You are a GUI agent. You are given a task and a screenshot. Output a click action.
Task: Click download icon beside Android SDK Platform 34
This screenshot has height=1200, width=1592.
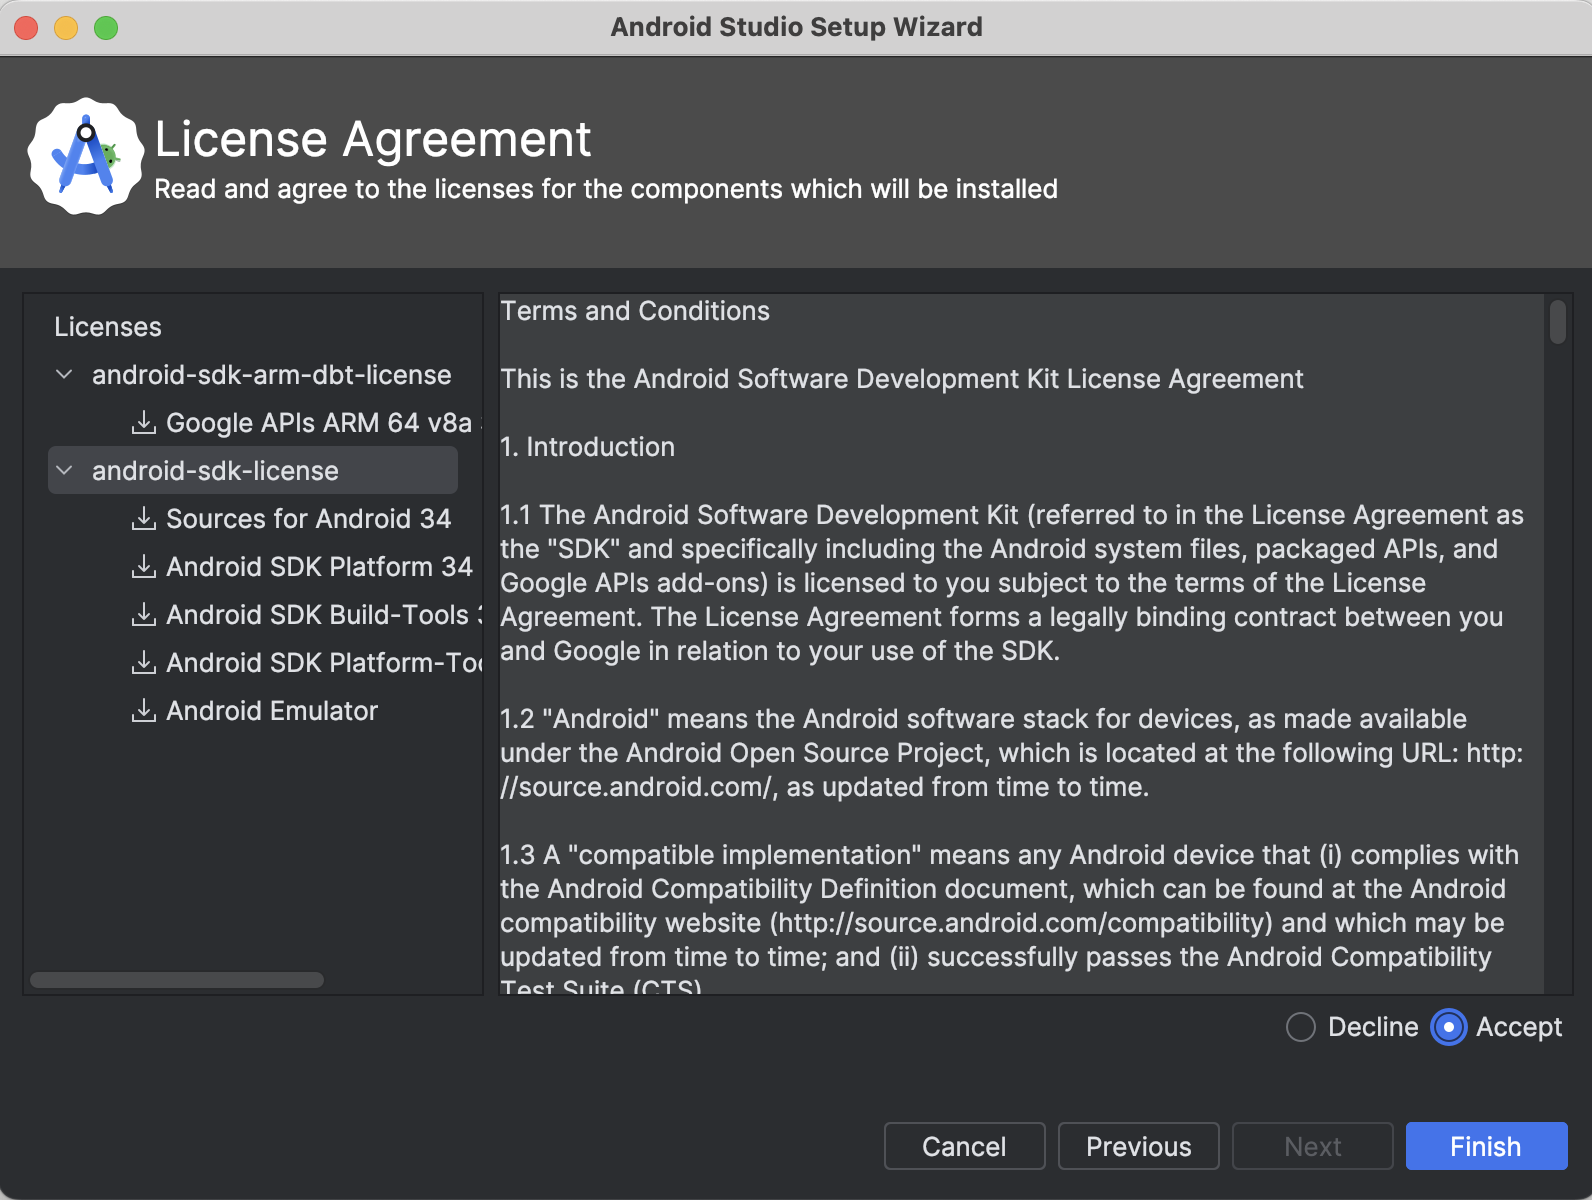pyautogui.click(x=144, y=566)
